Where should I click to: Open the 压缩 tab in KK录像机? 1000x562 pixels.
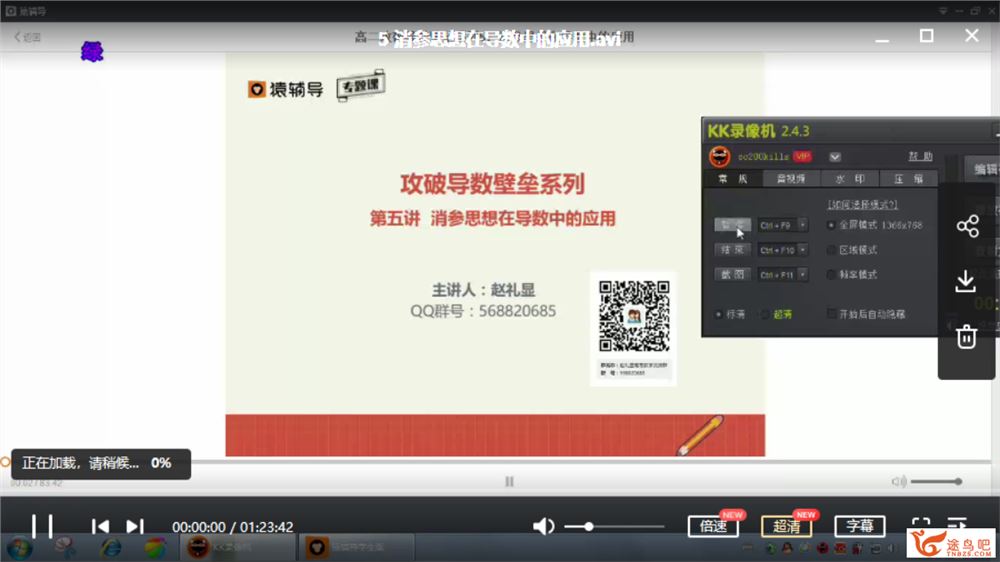908,179
